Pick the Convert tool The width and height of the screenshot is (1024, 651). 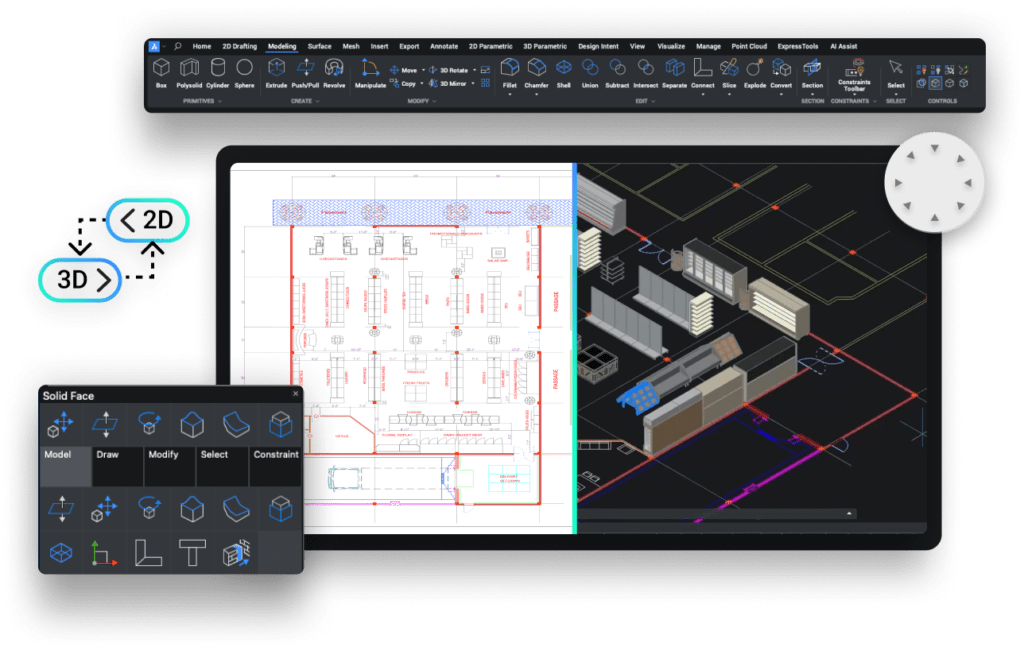[781, 72]
